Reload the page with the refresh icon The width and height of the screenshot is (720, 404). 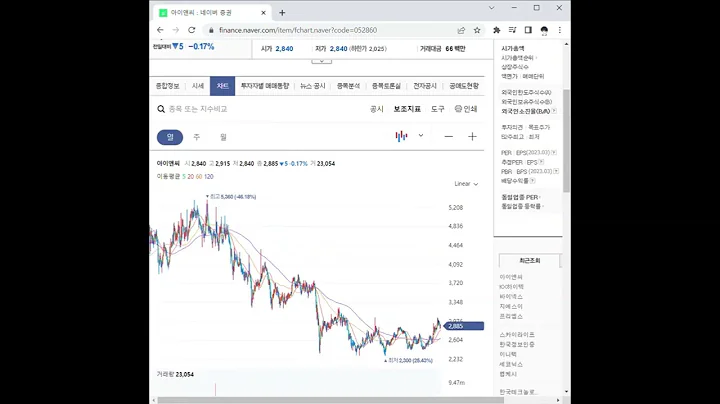[x=191, y=30]
